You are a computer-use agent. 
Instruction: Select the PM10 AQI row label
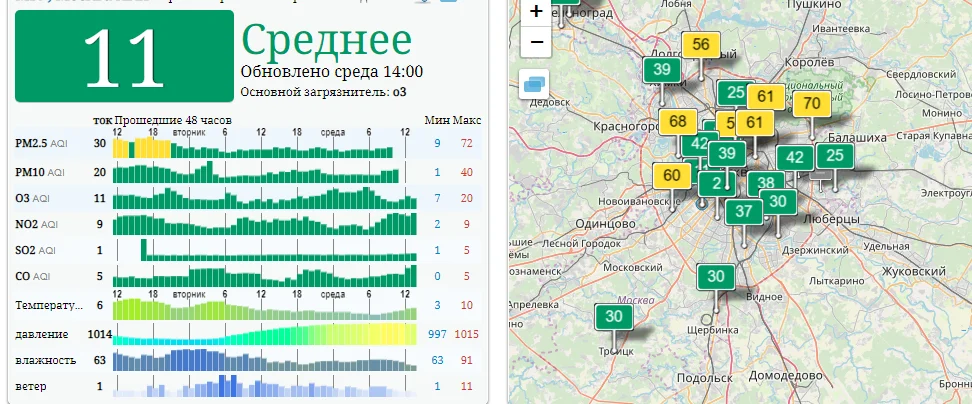pos(41,172)
